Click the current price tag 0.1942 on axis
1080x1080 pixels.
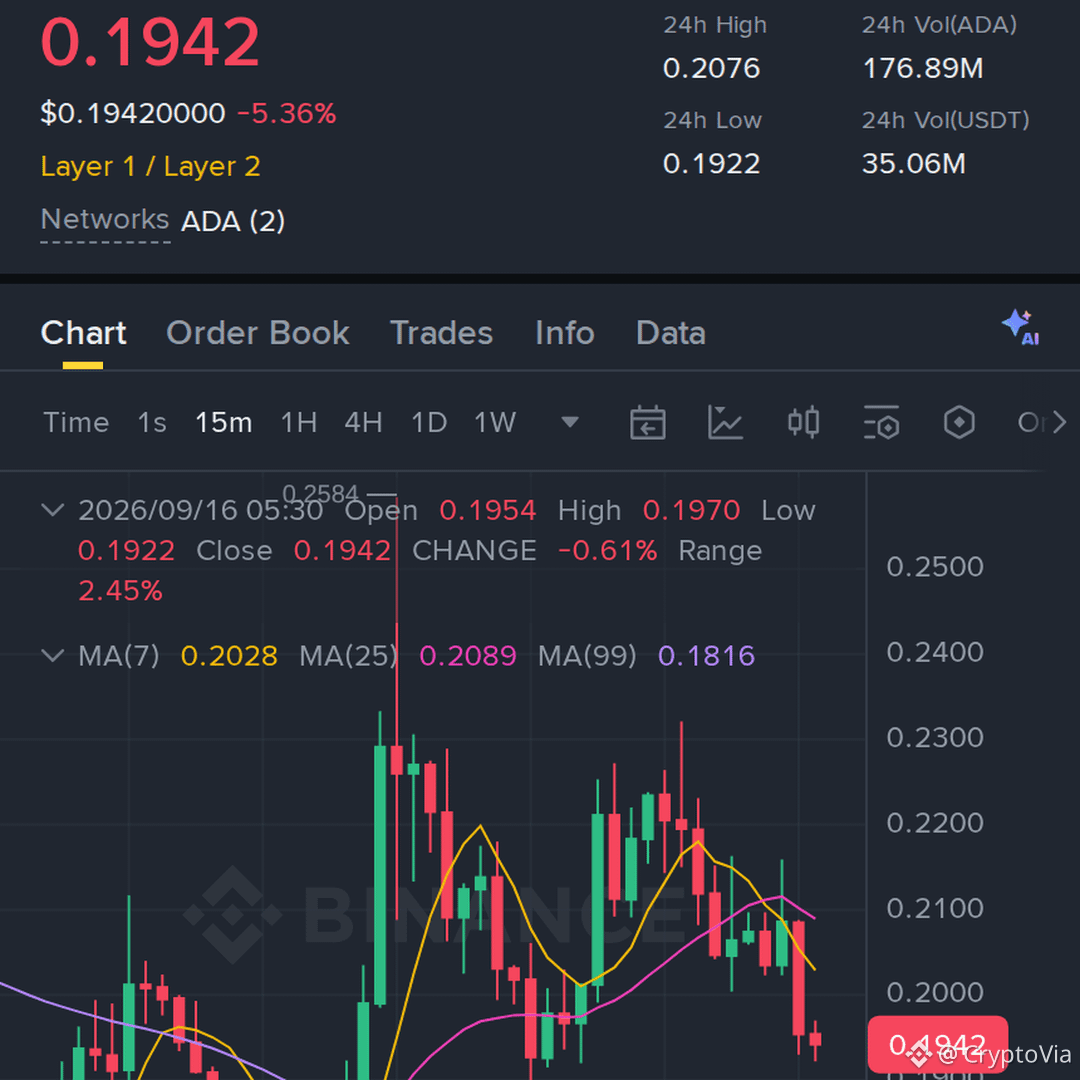[937, 1045]
